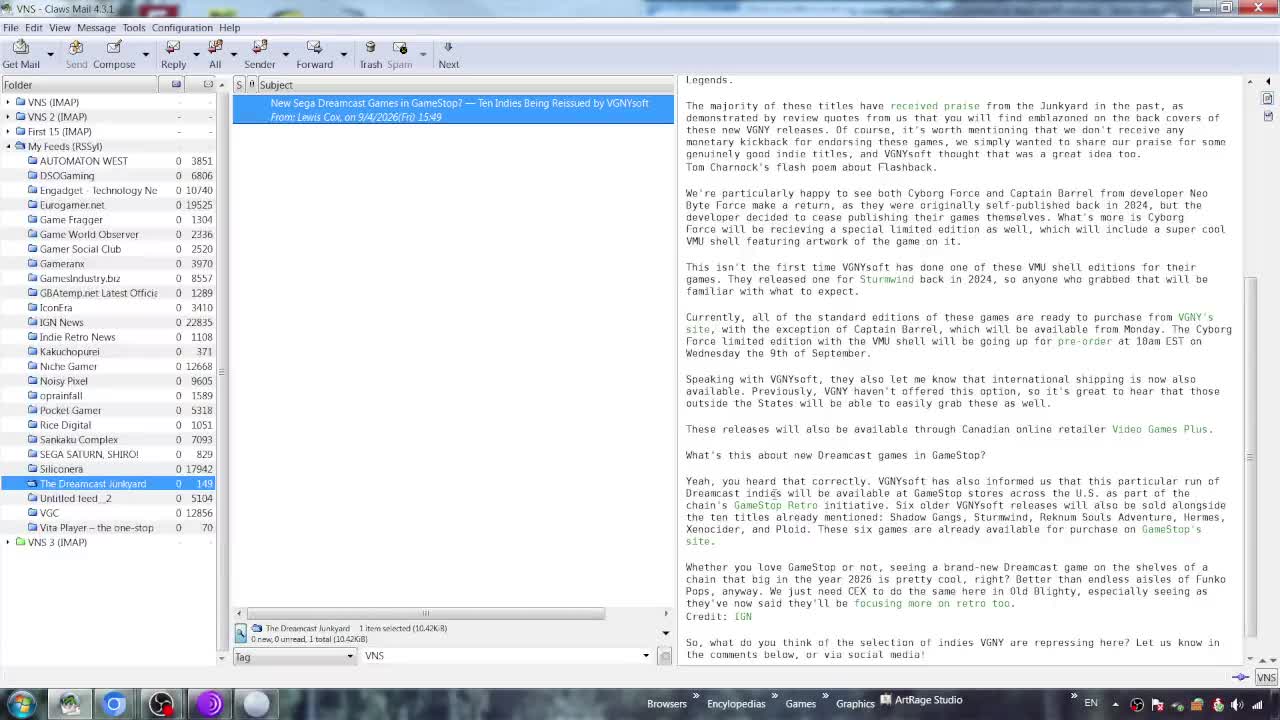This screenshot has height=720, width=1280.
Task: Sort messages by Subject column header
Action: click(467, 85)
